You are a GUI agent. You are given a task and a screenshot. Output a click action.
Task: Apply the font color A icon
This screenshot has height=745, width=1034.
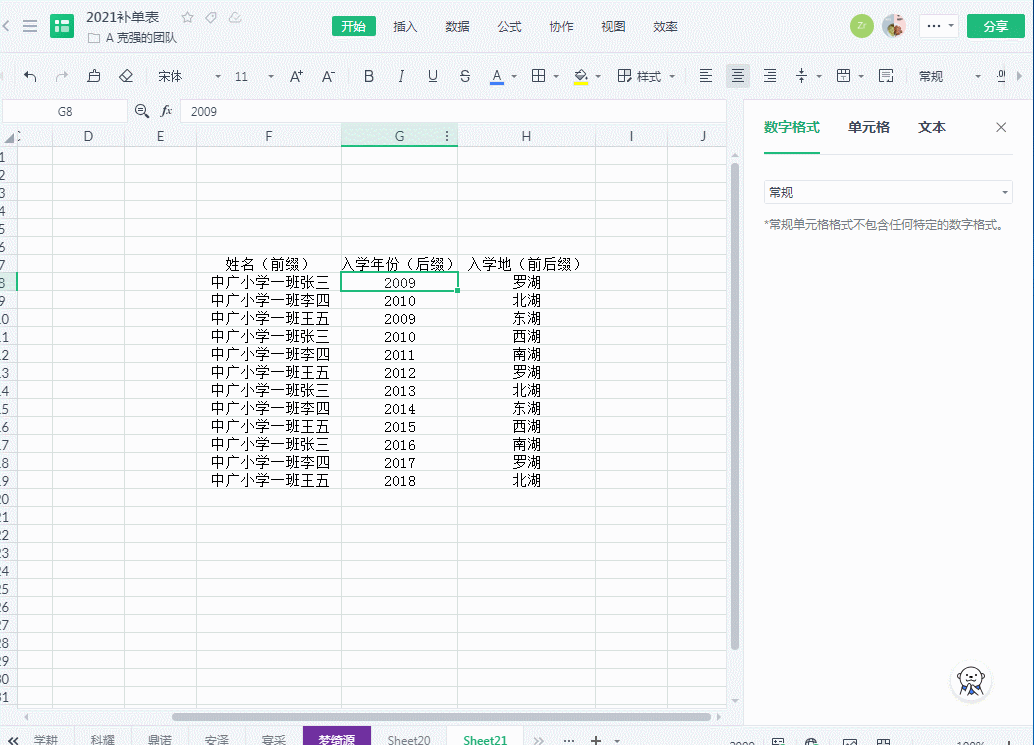pos(497,76)
